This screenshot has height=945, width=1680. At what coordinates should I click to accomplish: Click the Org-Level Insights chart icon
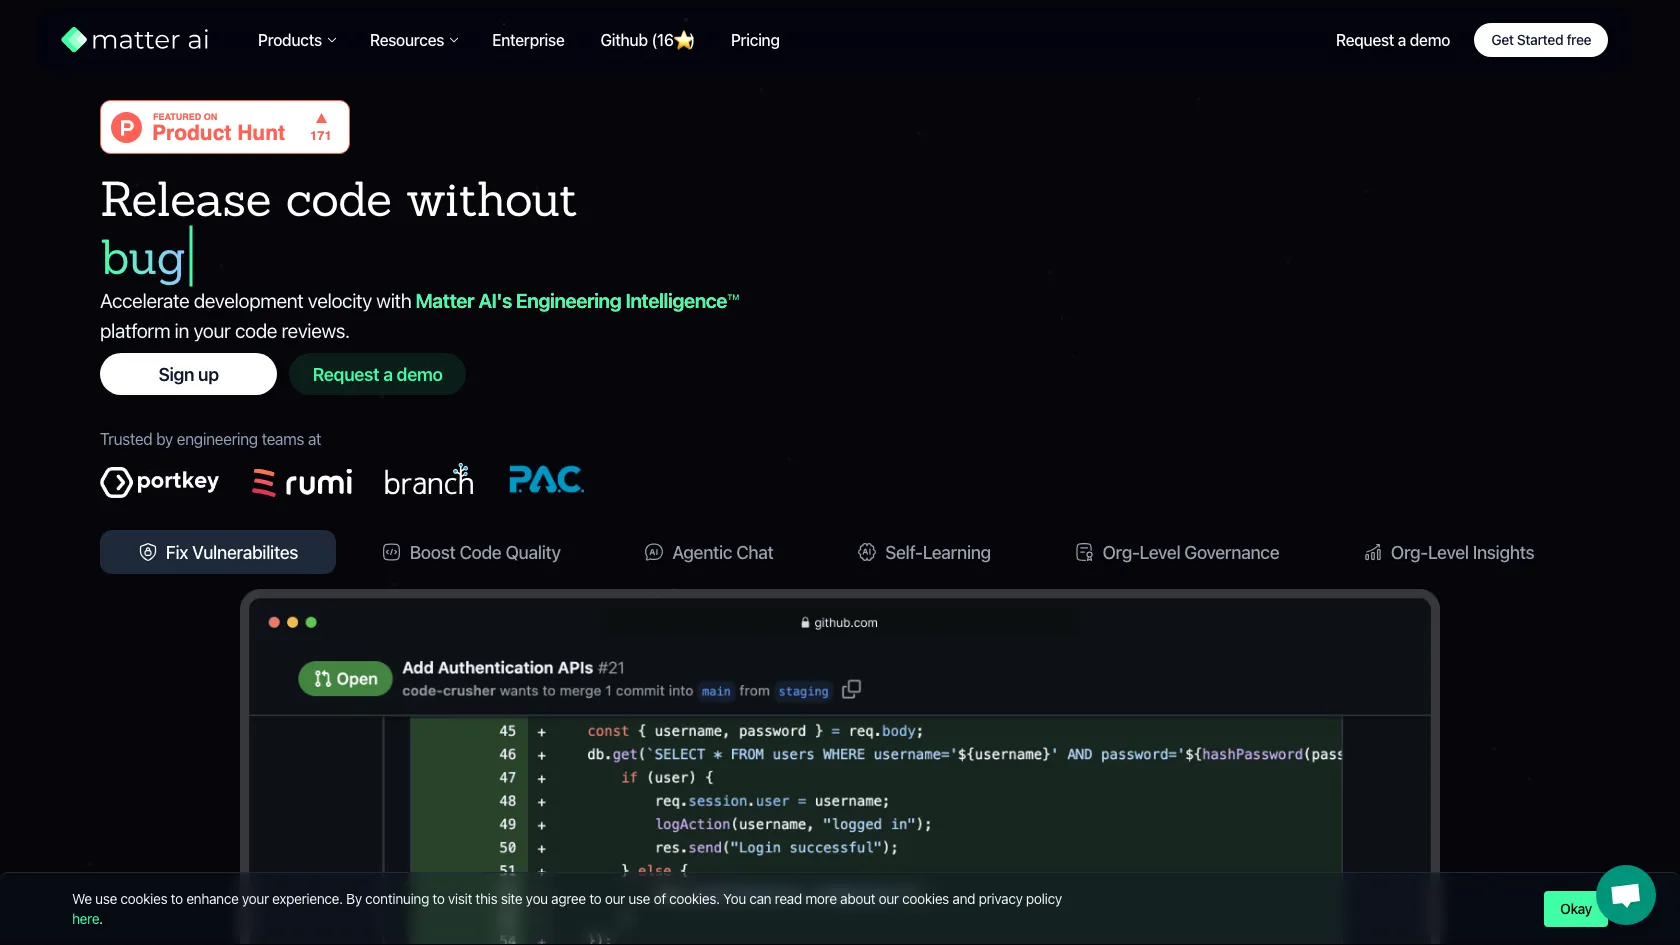coord(1373,552)
